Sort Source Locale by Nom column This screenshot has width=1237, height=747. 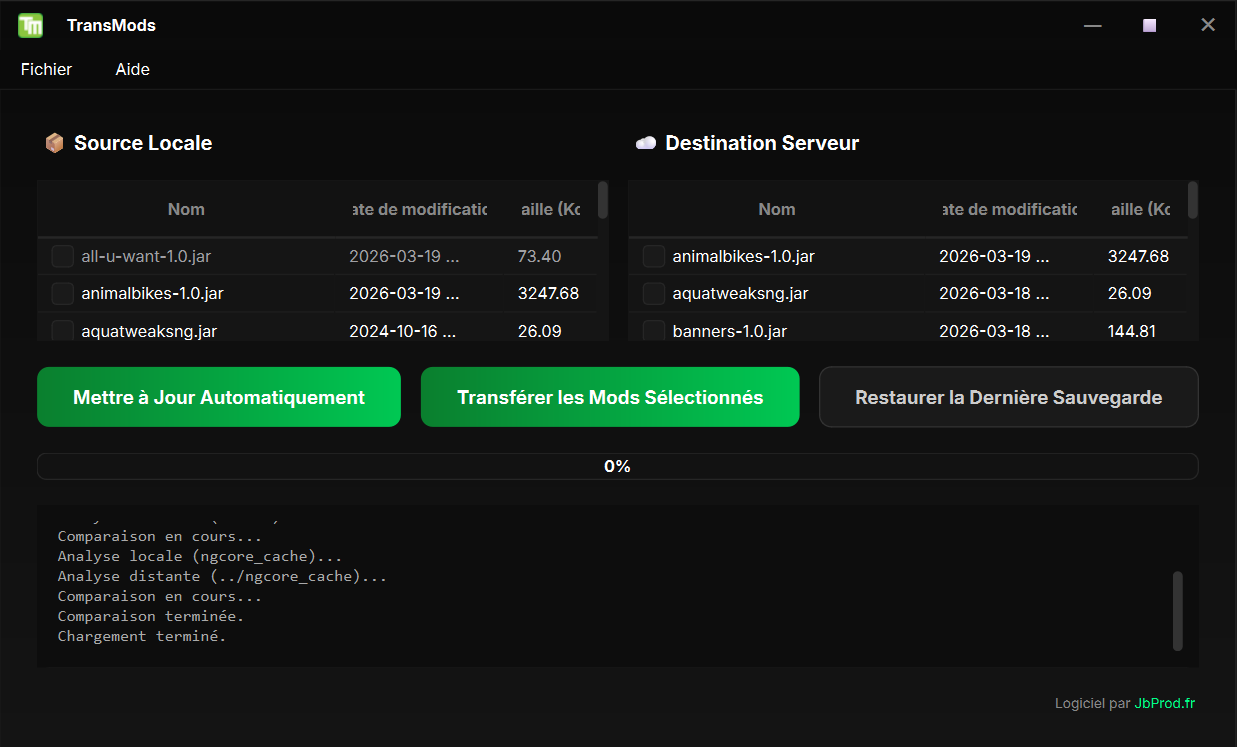point(186,209)
